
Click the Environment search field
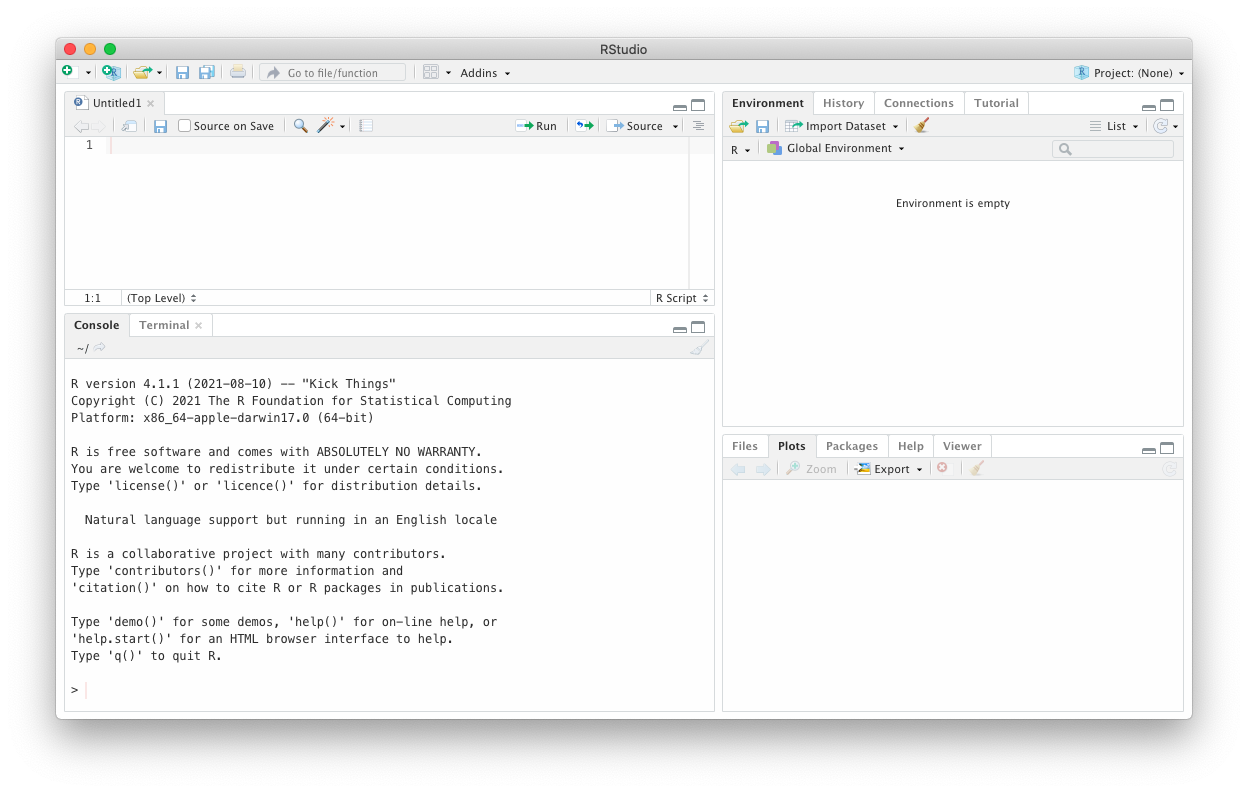[1113, 149]
